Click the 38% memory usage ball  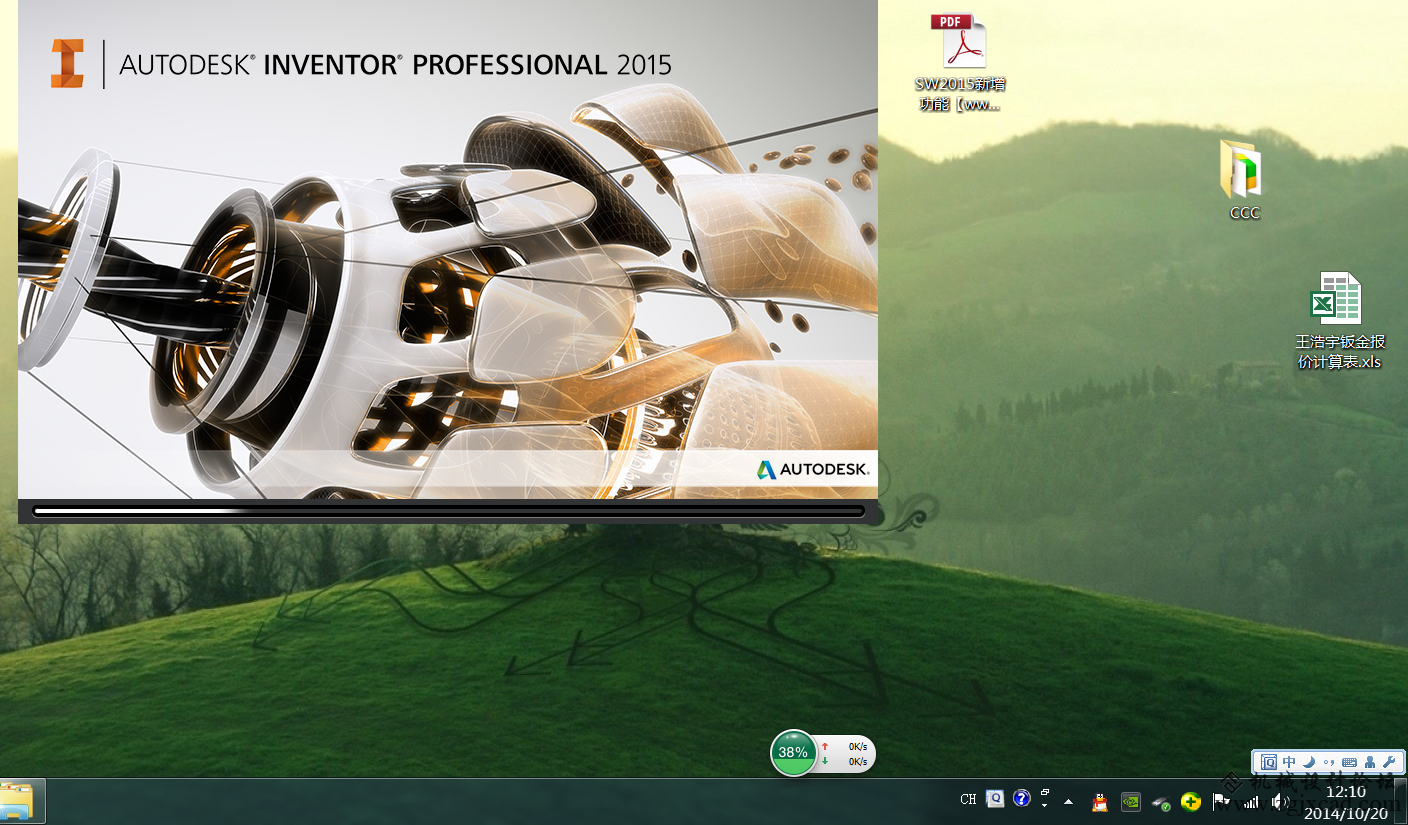[x=793, y=752]
